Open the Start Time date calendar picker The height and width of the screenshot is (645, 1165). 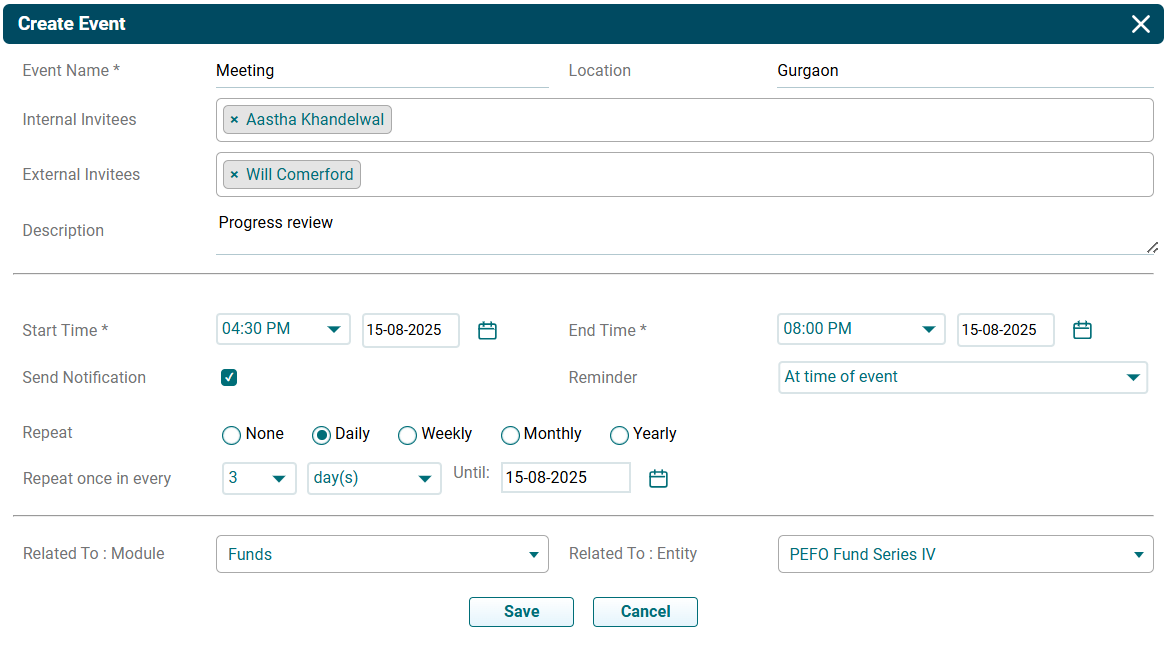tap(487, 330)
